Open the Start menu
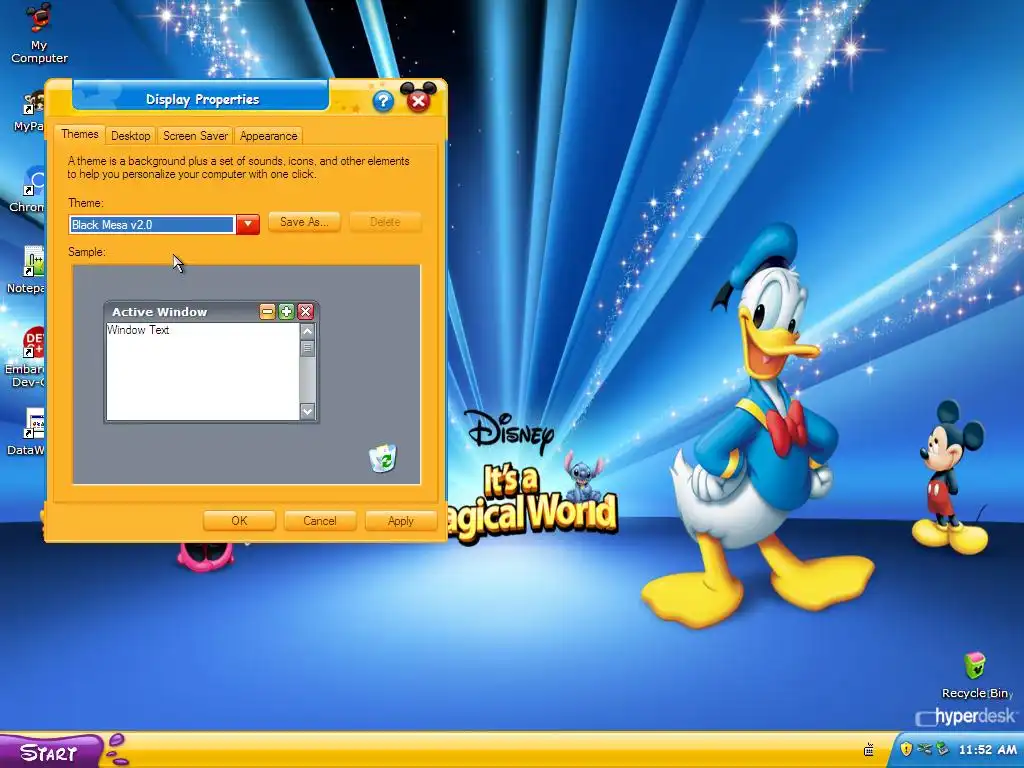 [x=51, y=752]
